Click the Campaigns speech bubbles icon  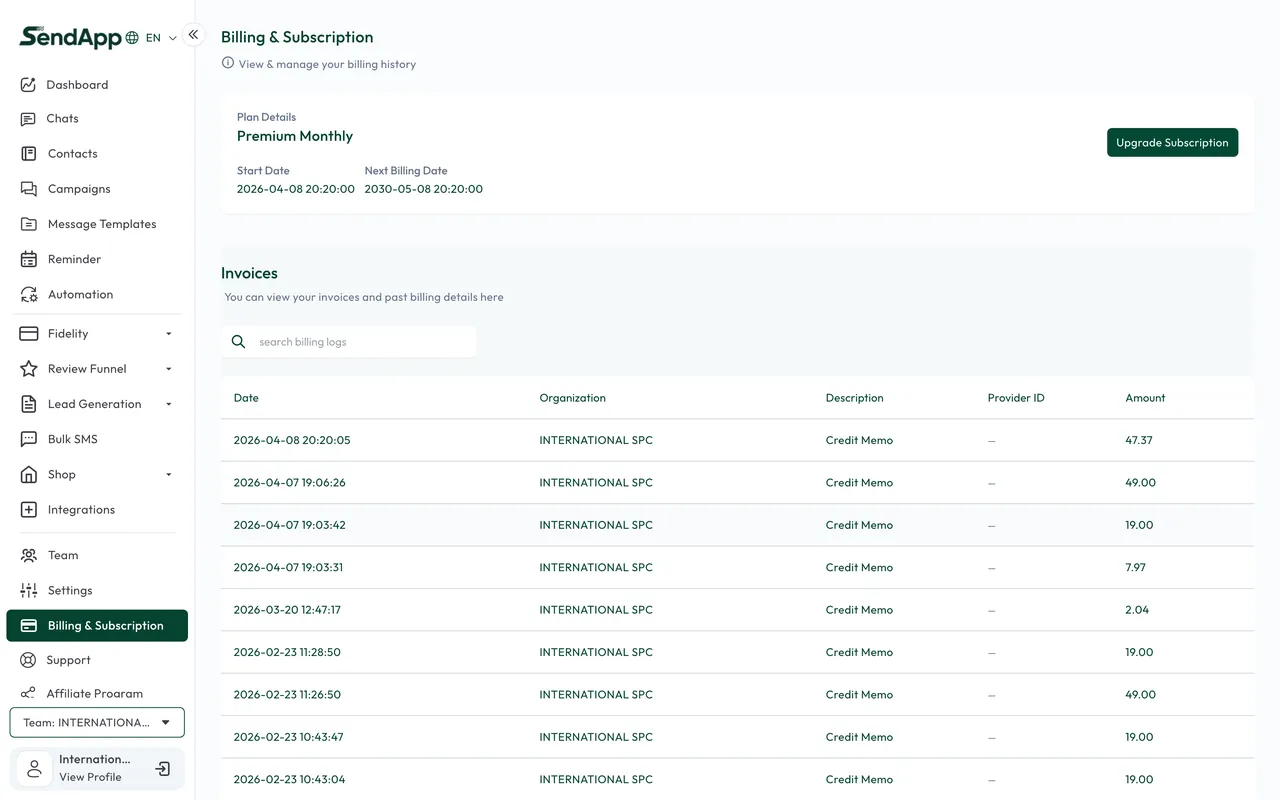(29, 189)
